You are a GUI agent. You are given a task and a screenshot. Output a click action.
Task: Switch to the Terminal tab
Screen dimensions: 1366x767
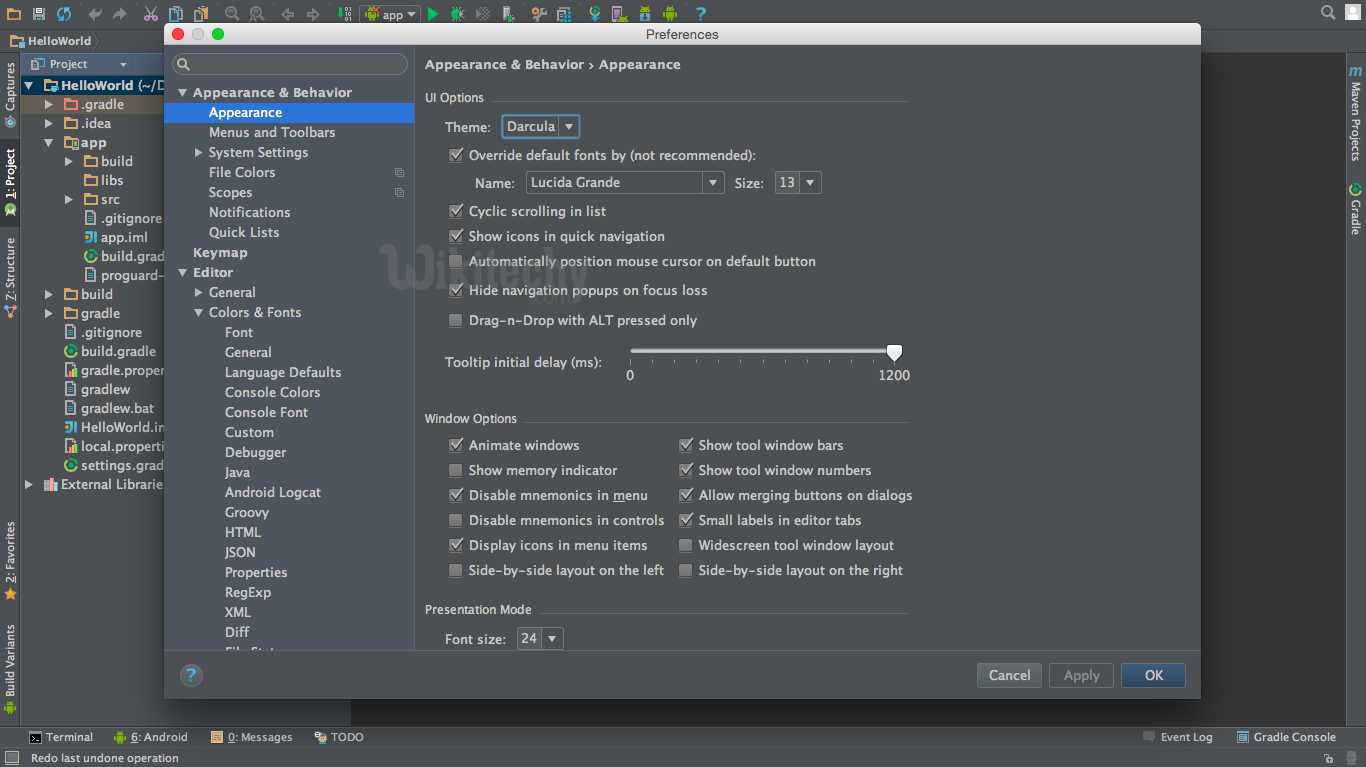[x=61, y=737]
